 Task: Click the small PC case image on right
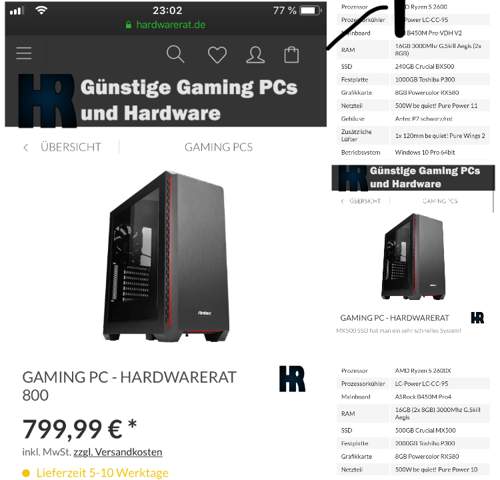click(413, 257)
